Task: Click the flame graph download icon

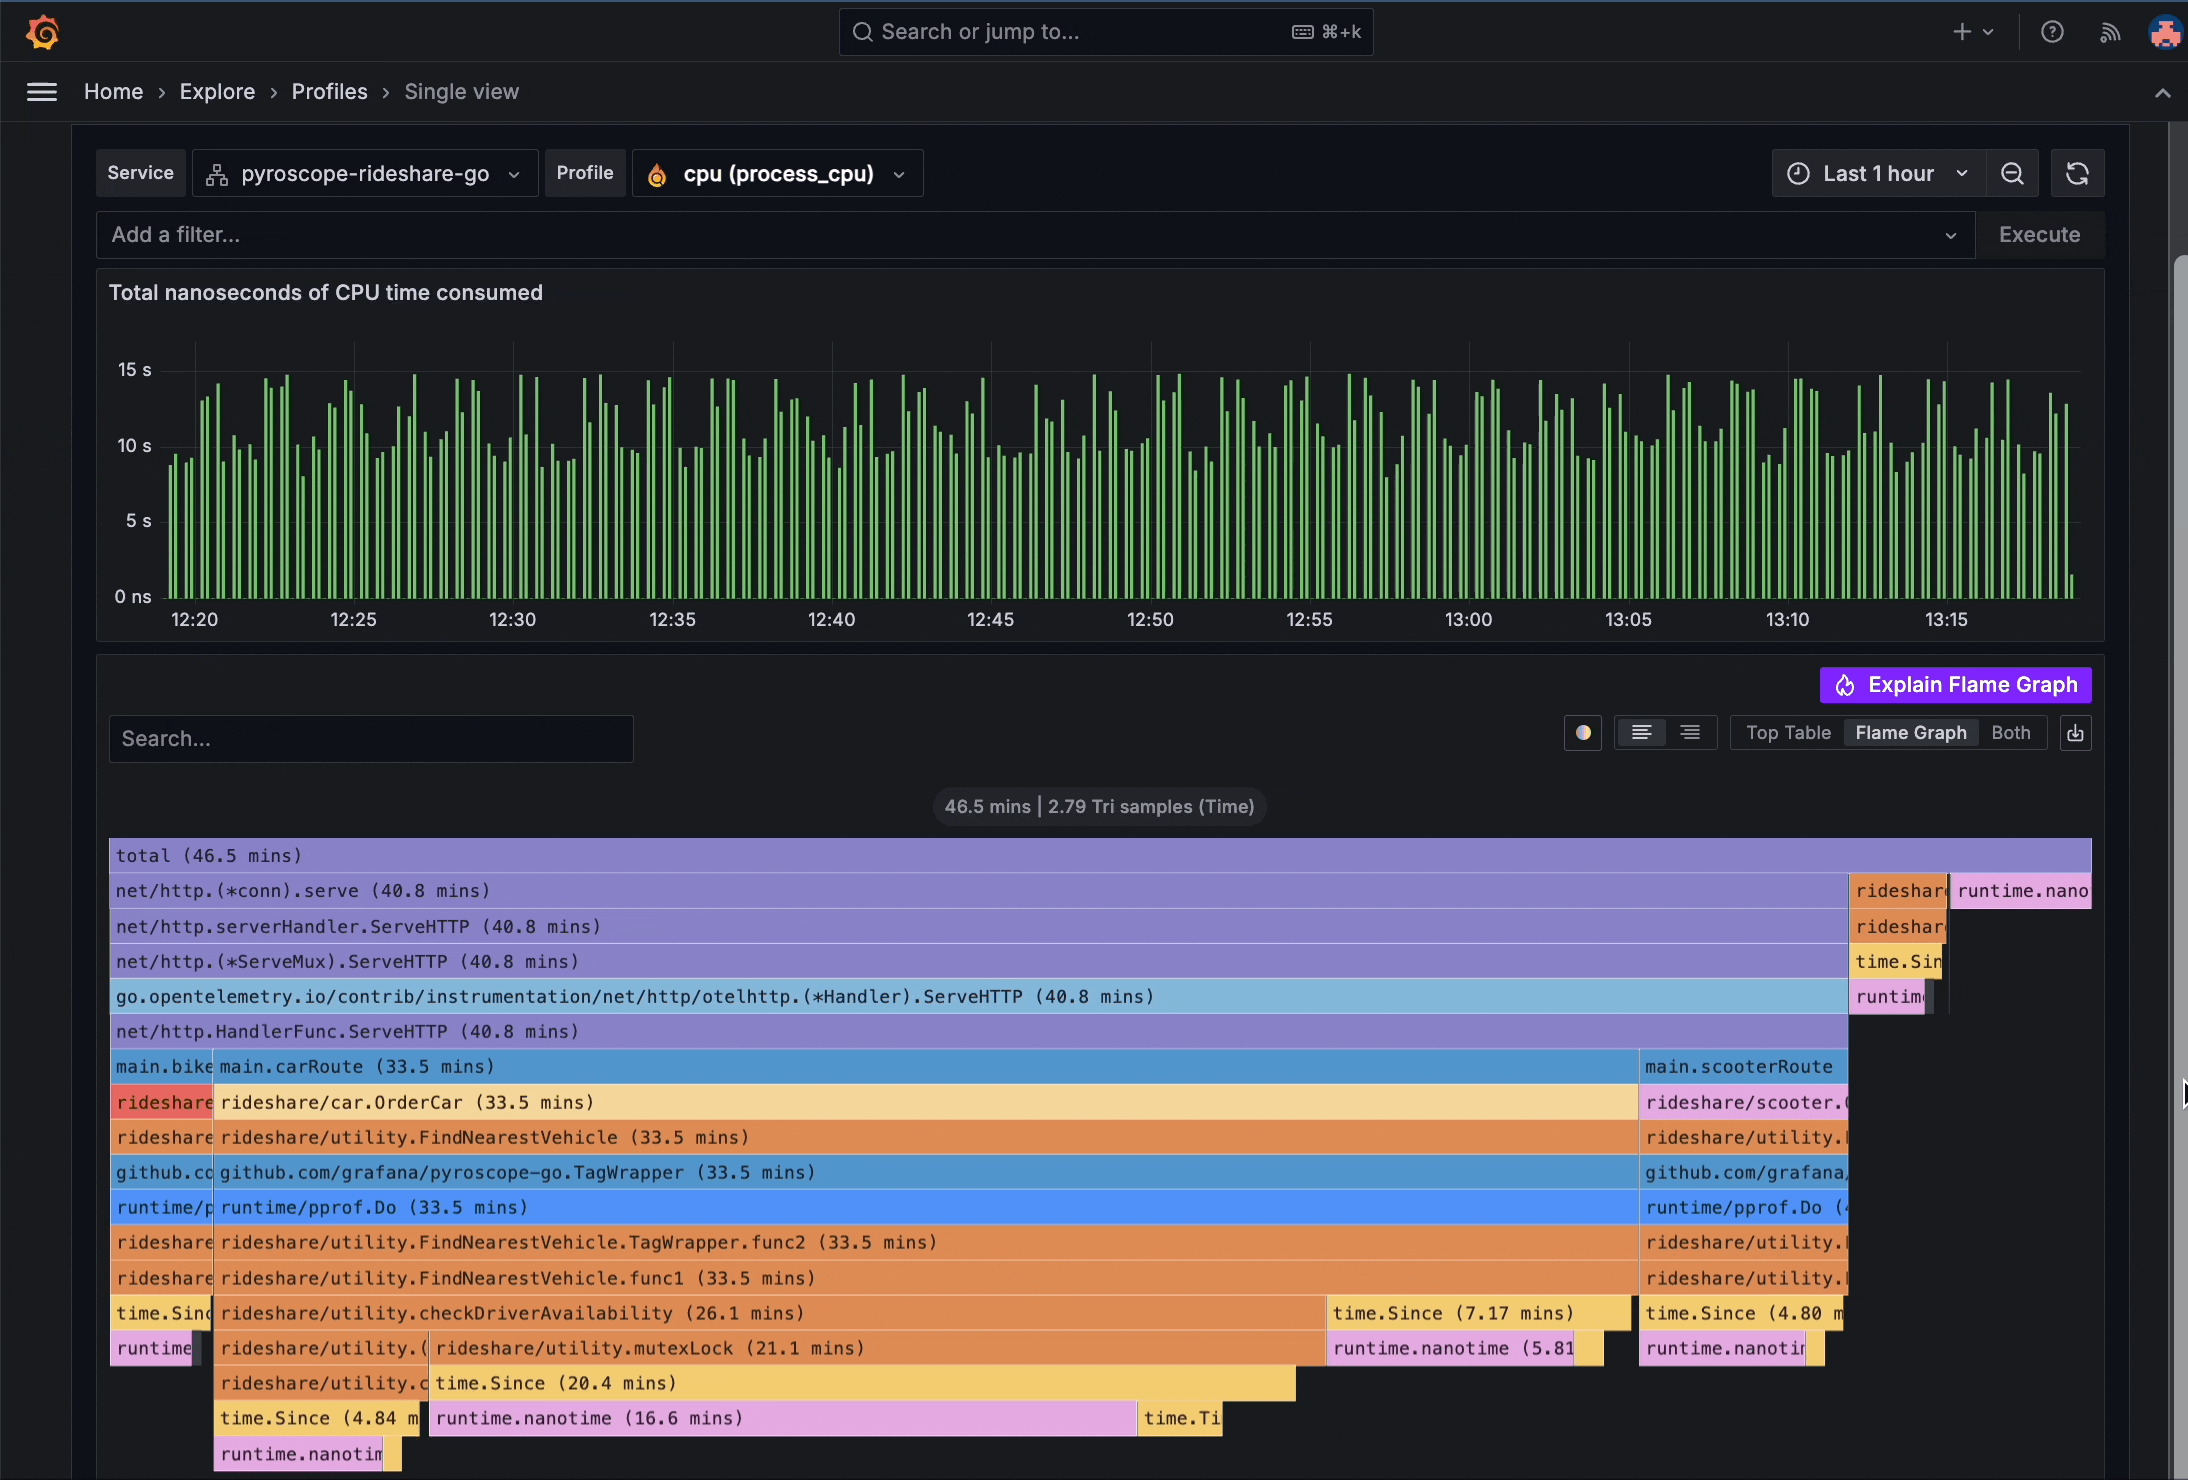Action: tap(2075, 733)
